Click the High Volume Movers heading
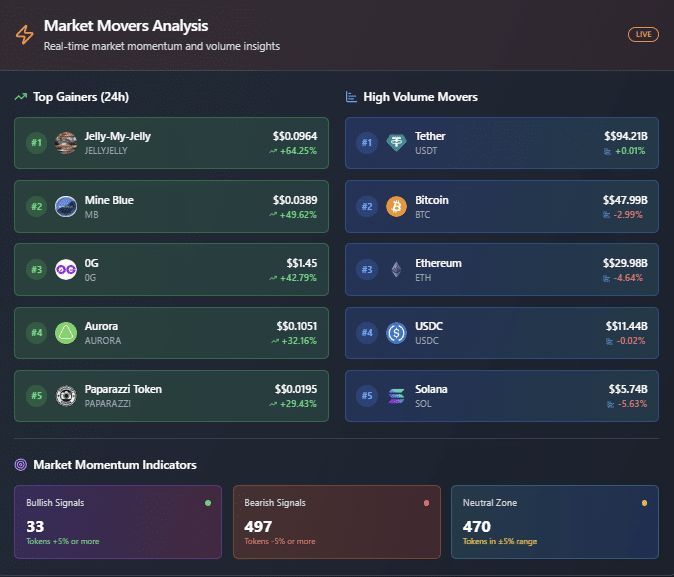Screen dimensions: 674x577 (420, 97)
